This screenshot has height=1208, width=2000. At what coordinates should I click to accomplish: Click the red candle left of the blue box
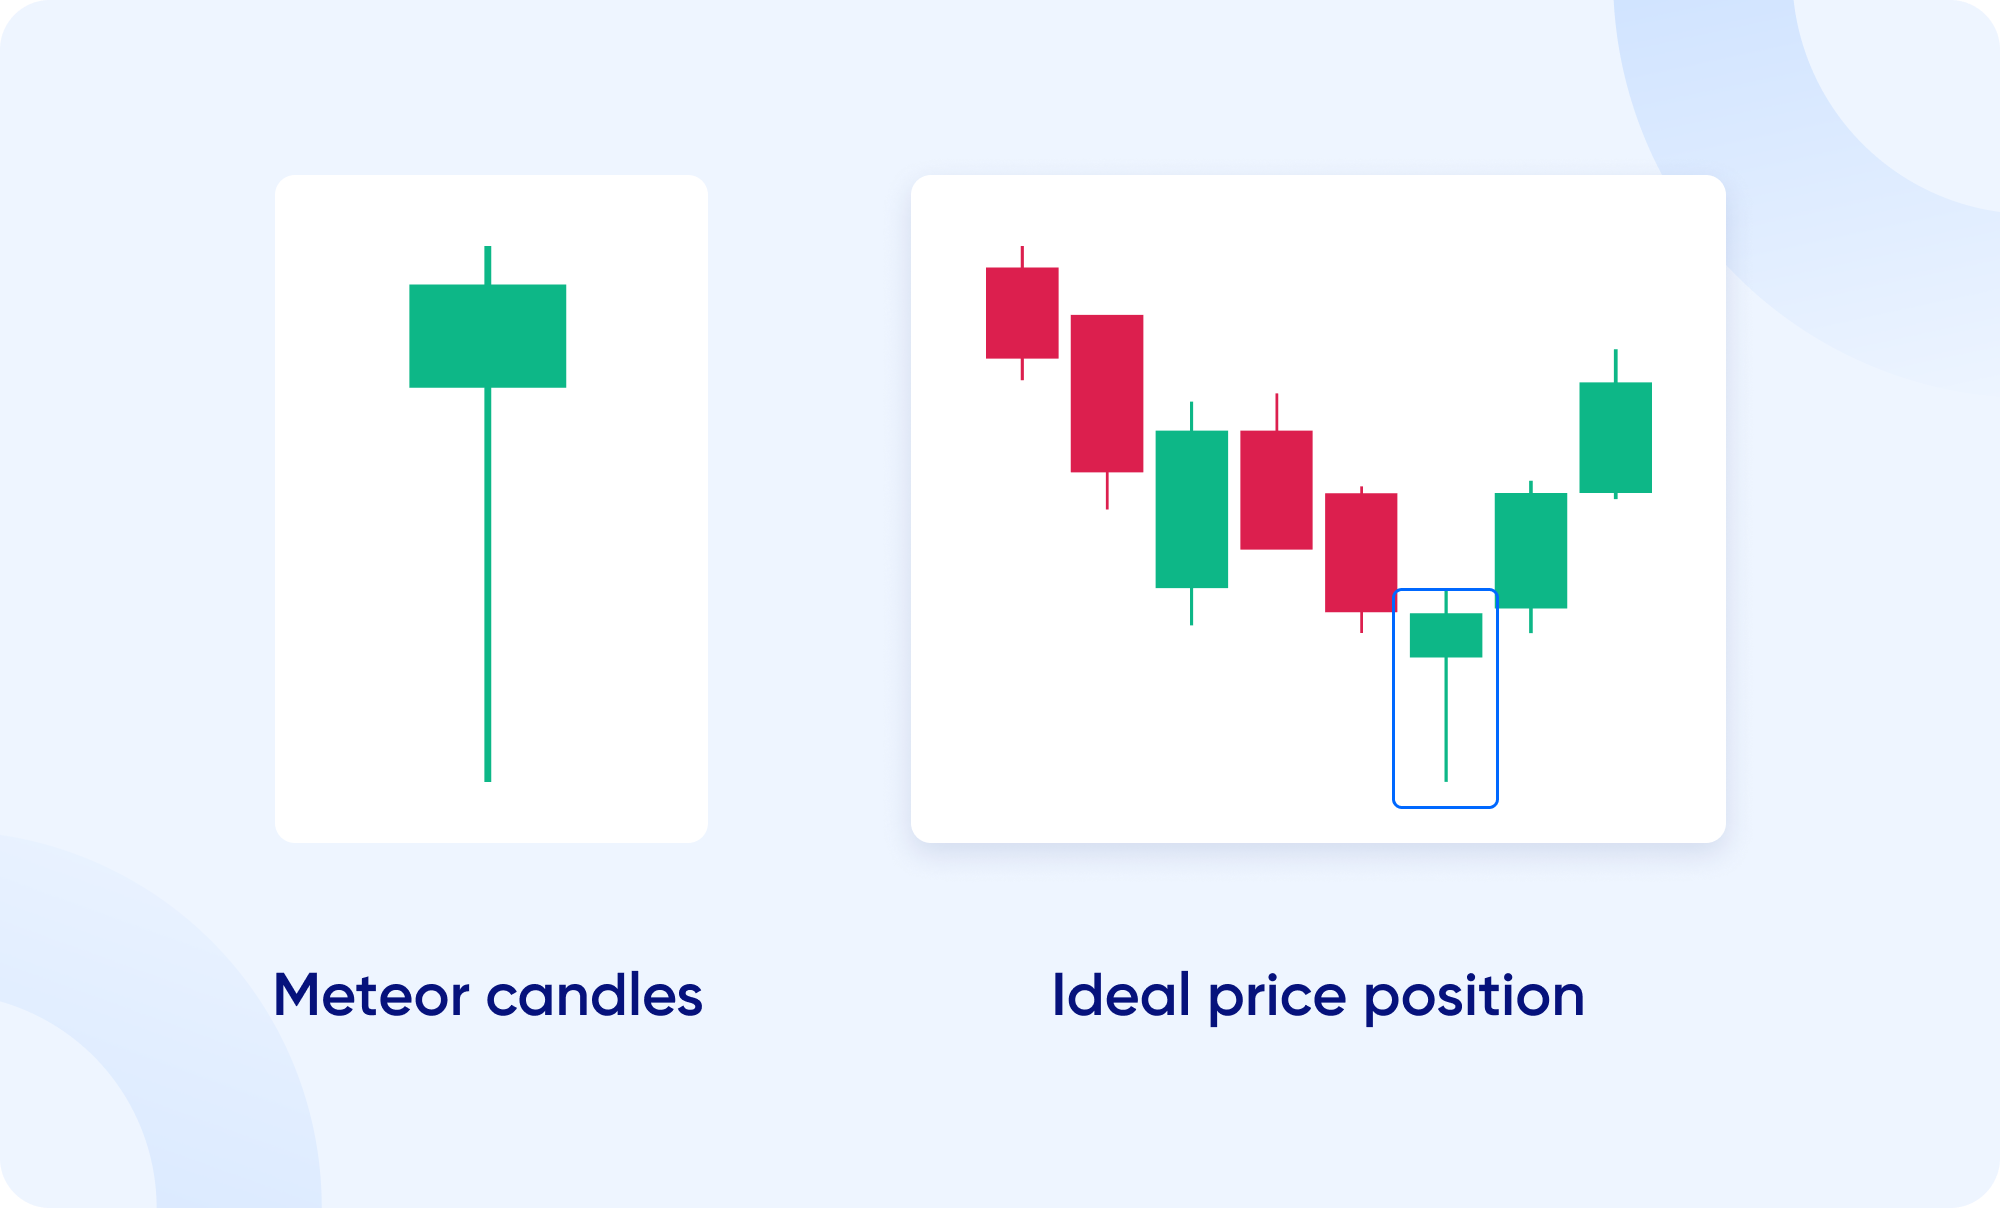(1360, 552)
